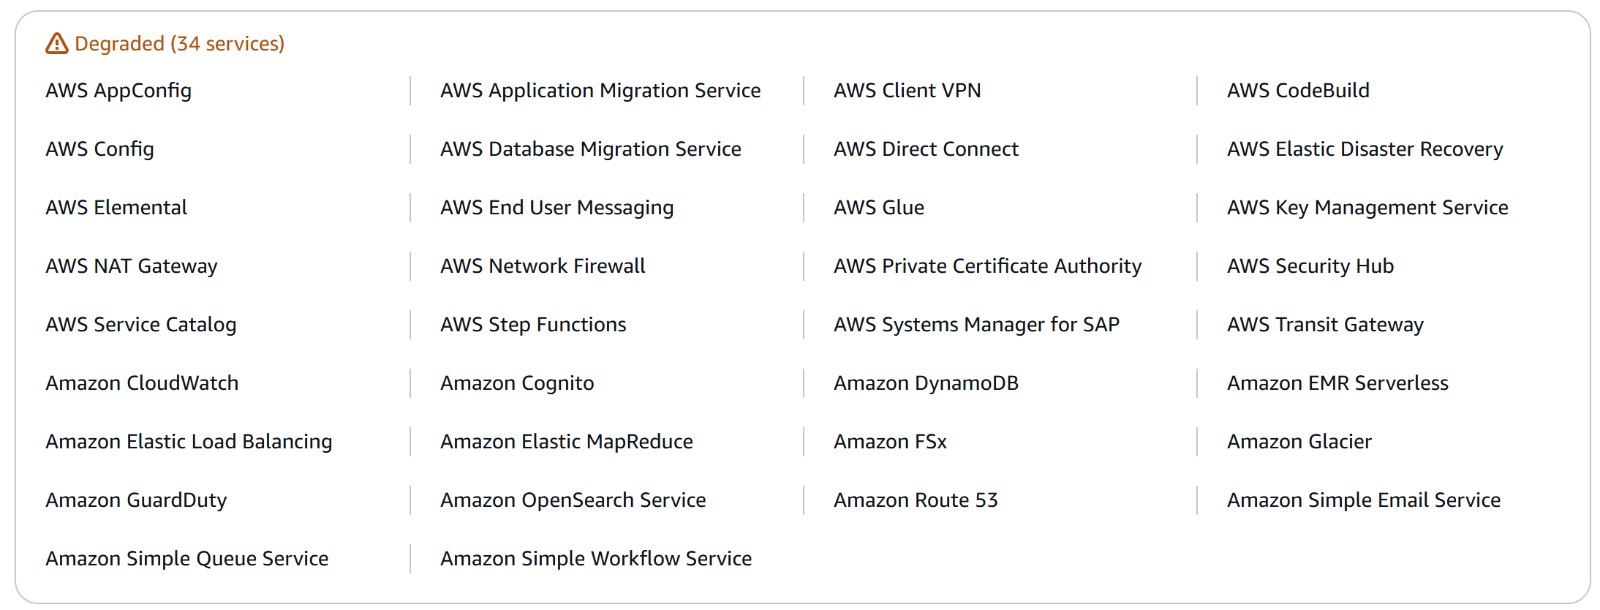View AWS Direct Connect details
The image size is (1600, 610).
click(926, 149)
